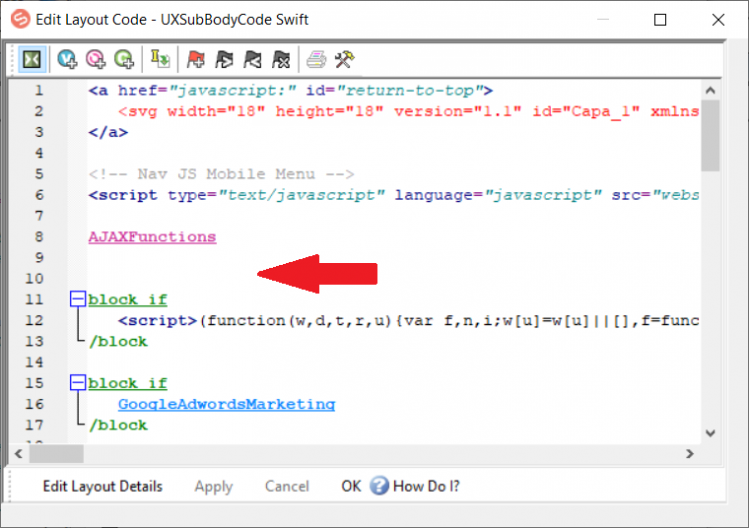
Task: Click the AJAXFunctions link on line 8
Action: coord(152,237)
